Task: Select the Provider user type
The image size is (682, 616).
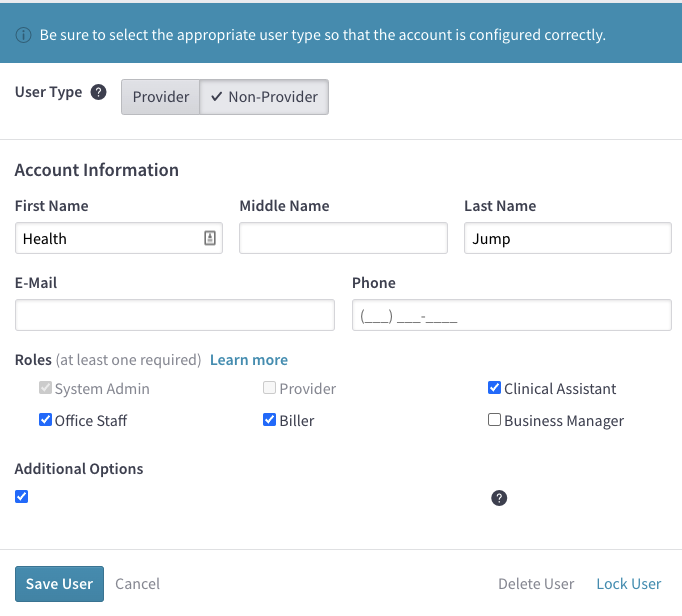Action: coord(160,97)
